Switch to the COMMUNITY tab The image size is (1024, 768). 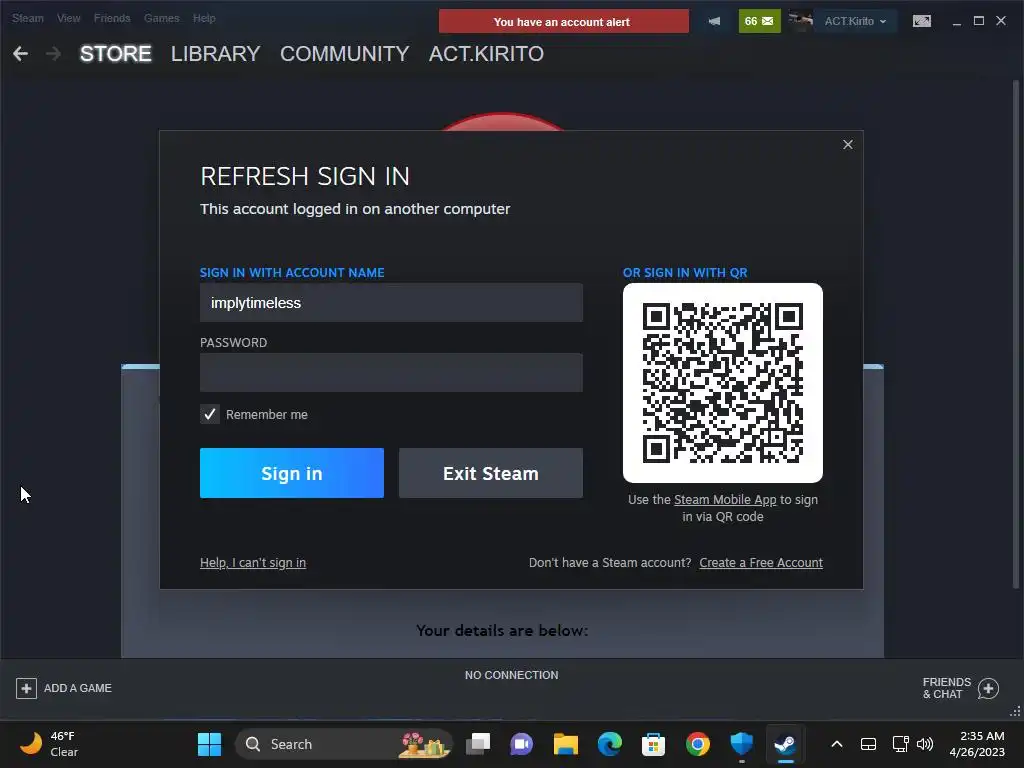tap(345, 54)
